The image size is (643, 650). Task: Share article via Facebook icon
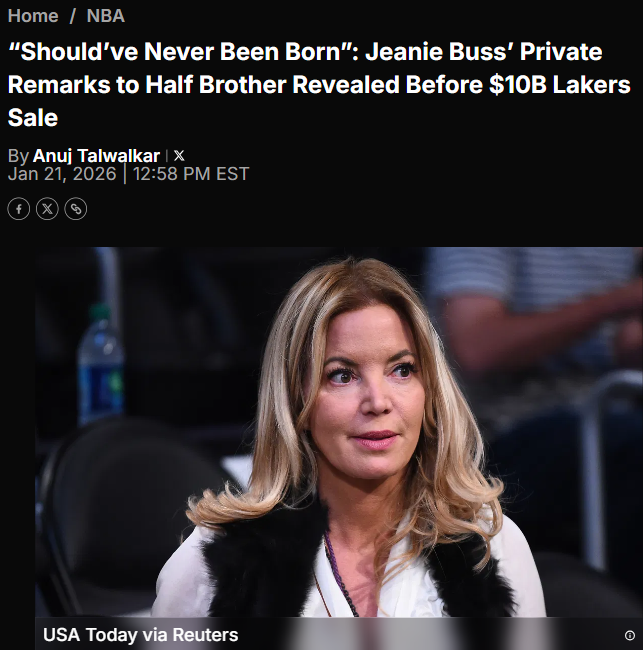19,209
